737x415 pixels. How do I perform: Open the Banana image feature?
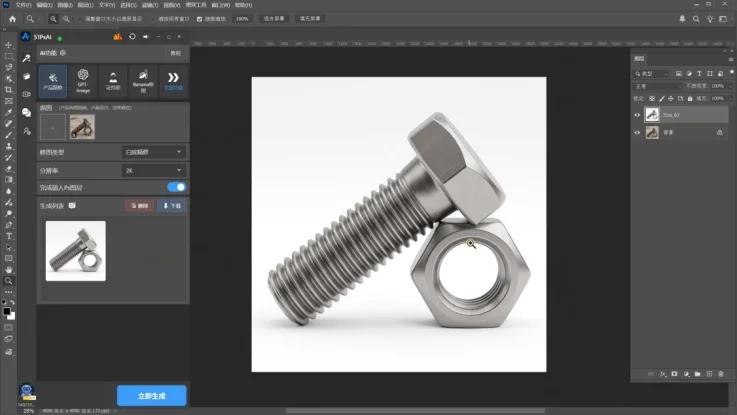point(143,81)
